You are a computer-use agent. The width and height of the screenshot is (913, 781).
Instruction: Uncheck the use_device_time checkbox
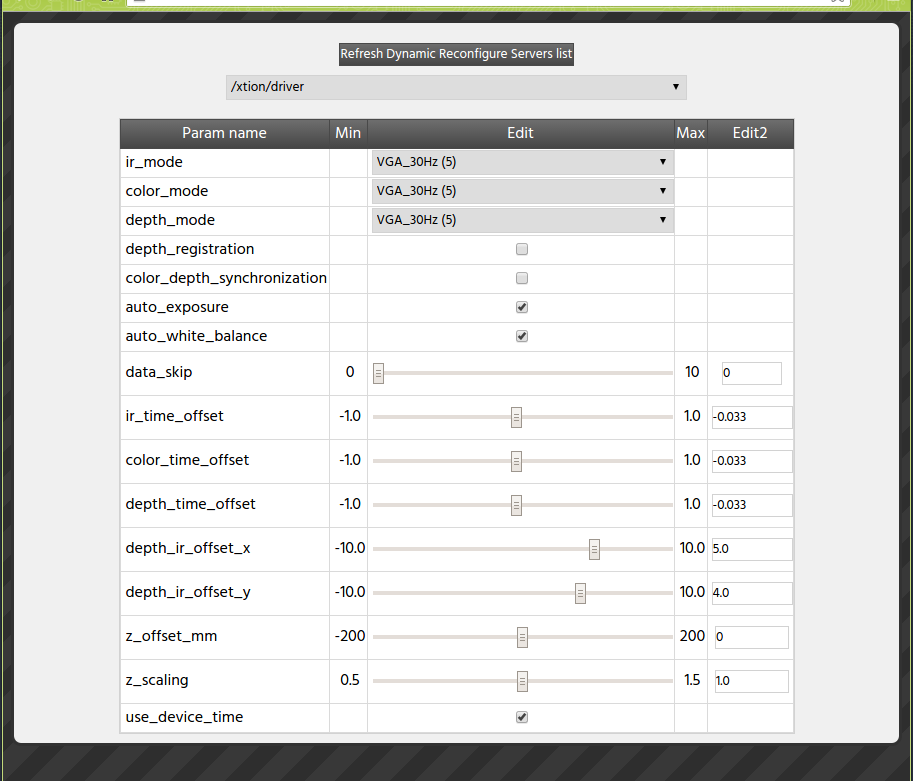522,718
